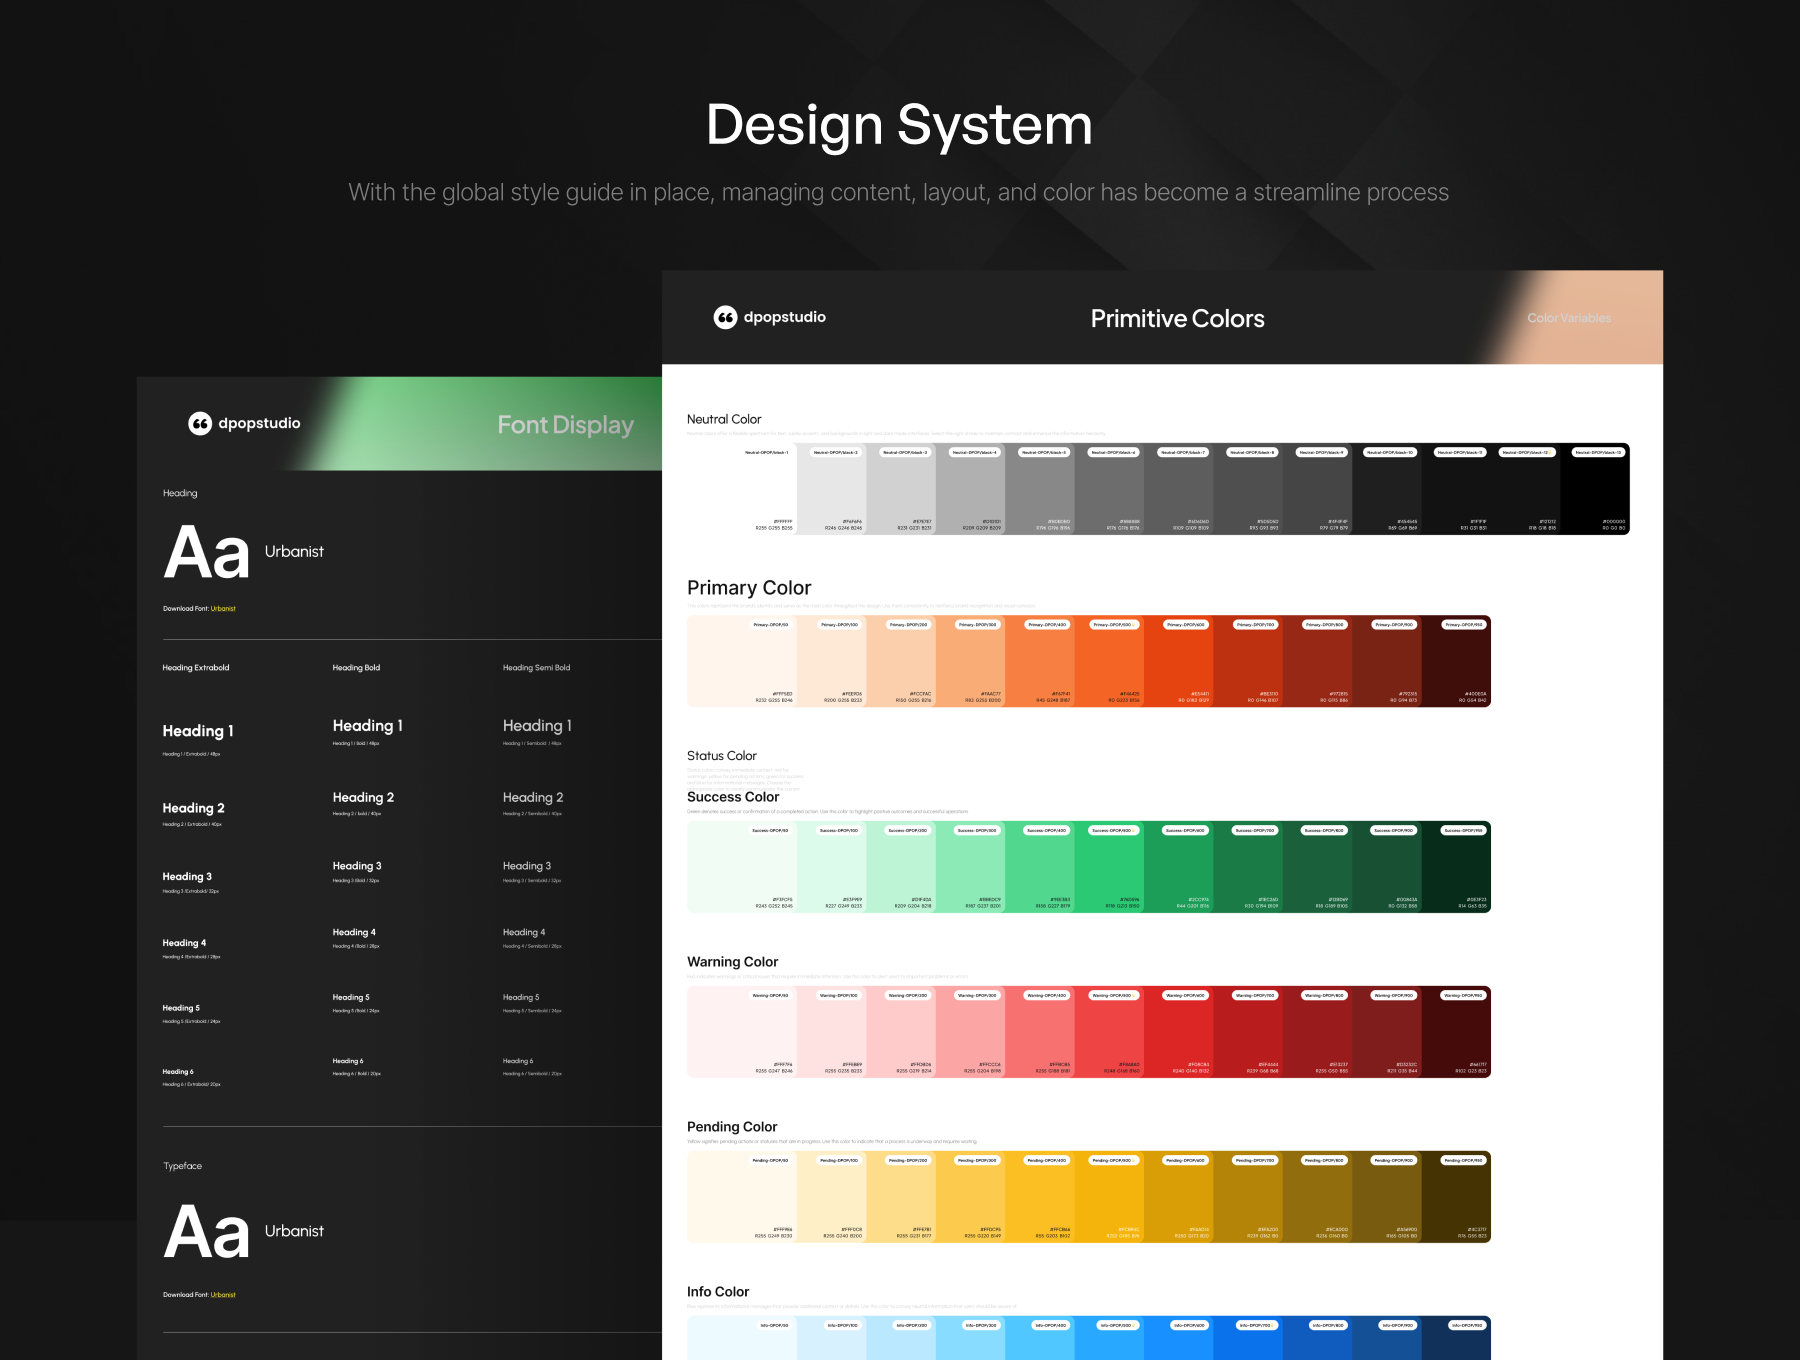This screenshot has height=1360, width=1800.
Task: Pick the Neutral-DPOP/black-13 pure black swatch
Action: coord(1594,489)
